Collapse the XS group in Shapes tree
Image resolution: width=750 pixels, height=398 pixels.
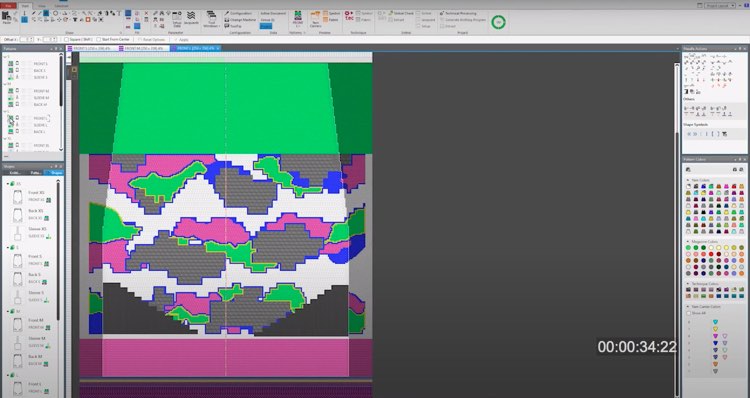7,184
